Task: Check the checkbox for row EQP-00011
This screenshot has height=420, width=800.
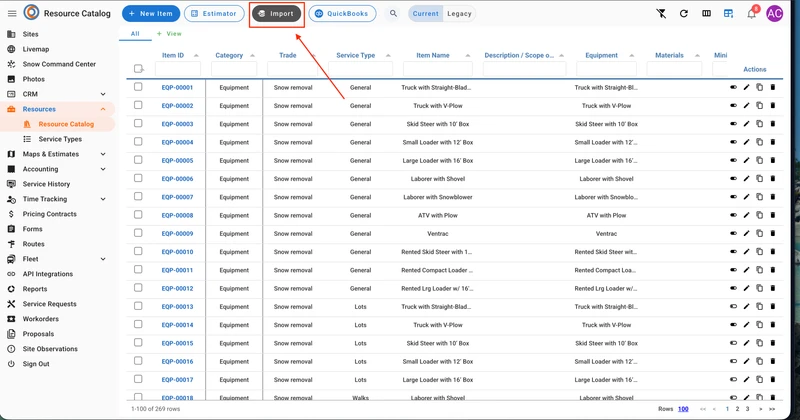Action: tap(138, 269)
